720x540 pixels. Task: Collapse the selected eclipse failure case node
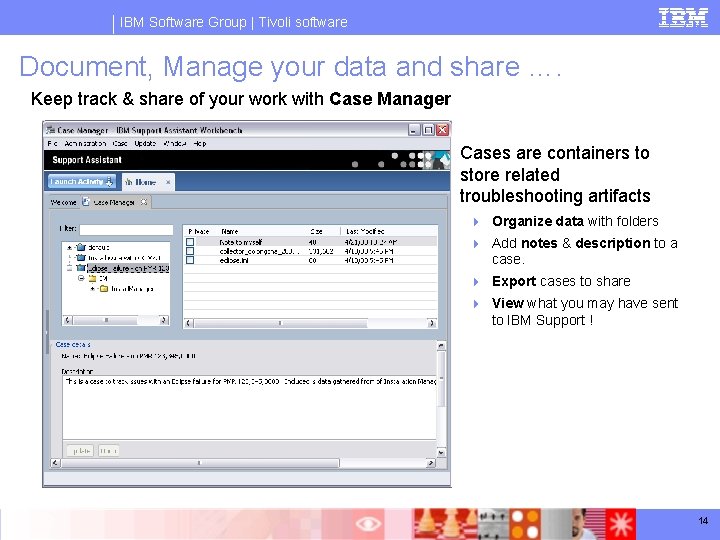69,268
